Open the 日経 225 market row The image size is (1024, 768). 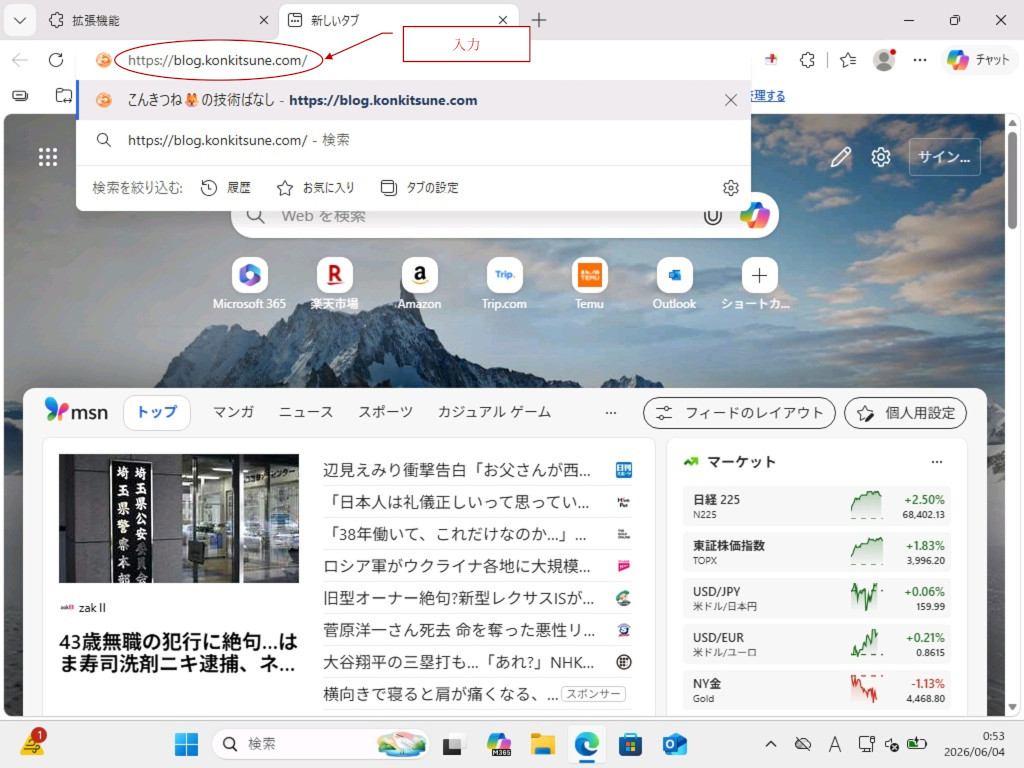coord(817,506)
